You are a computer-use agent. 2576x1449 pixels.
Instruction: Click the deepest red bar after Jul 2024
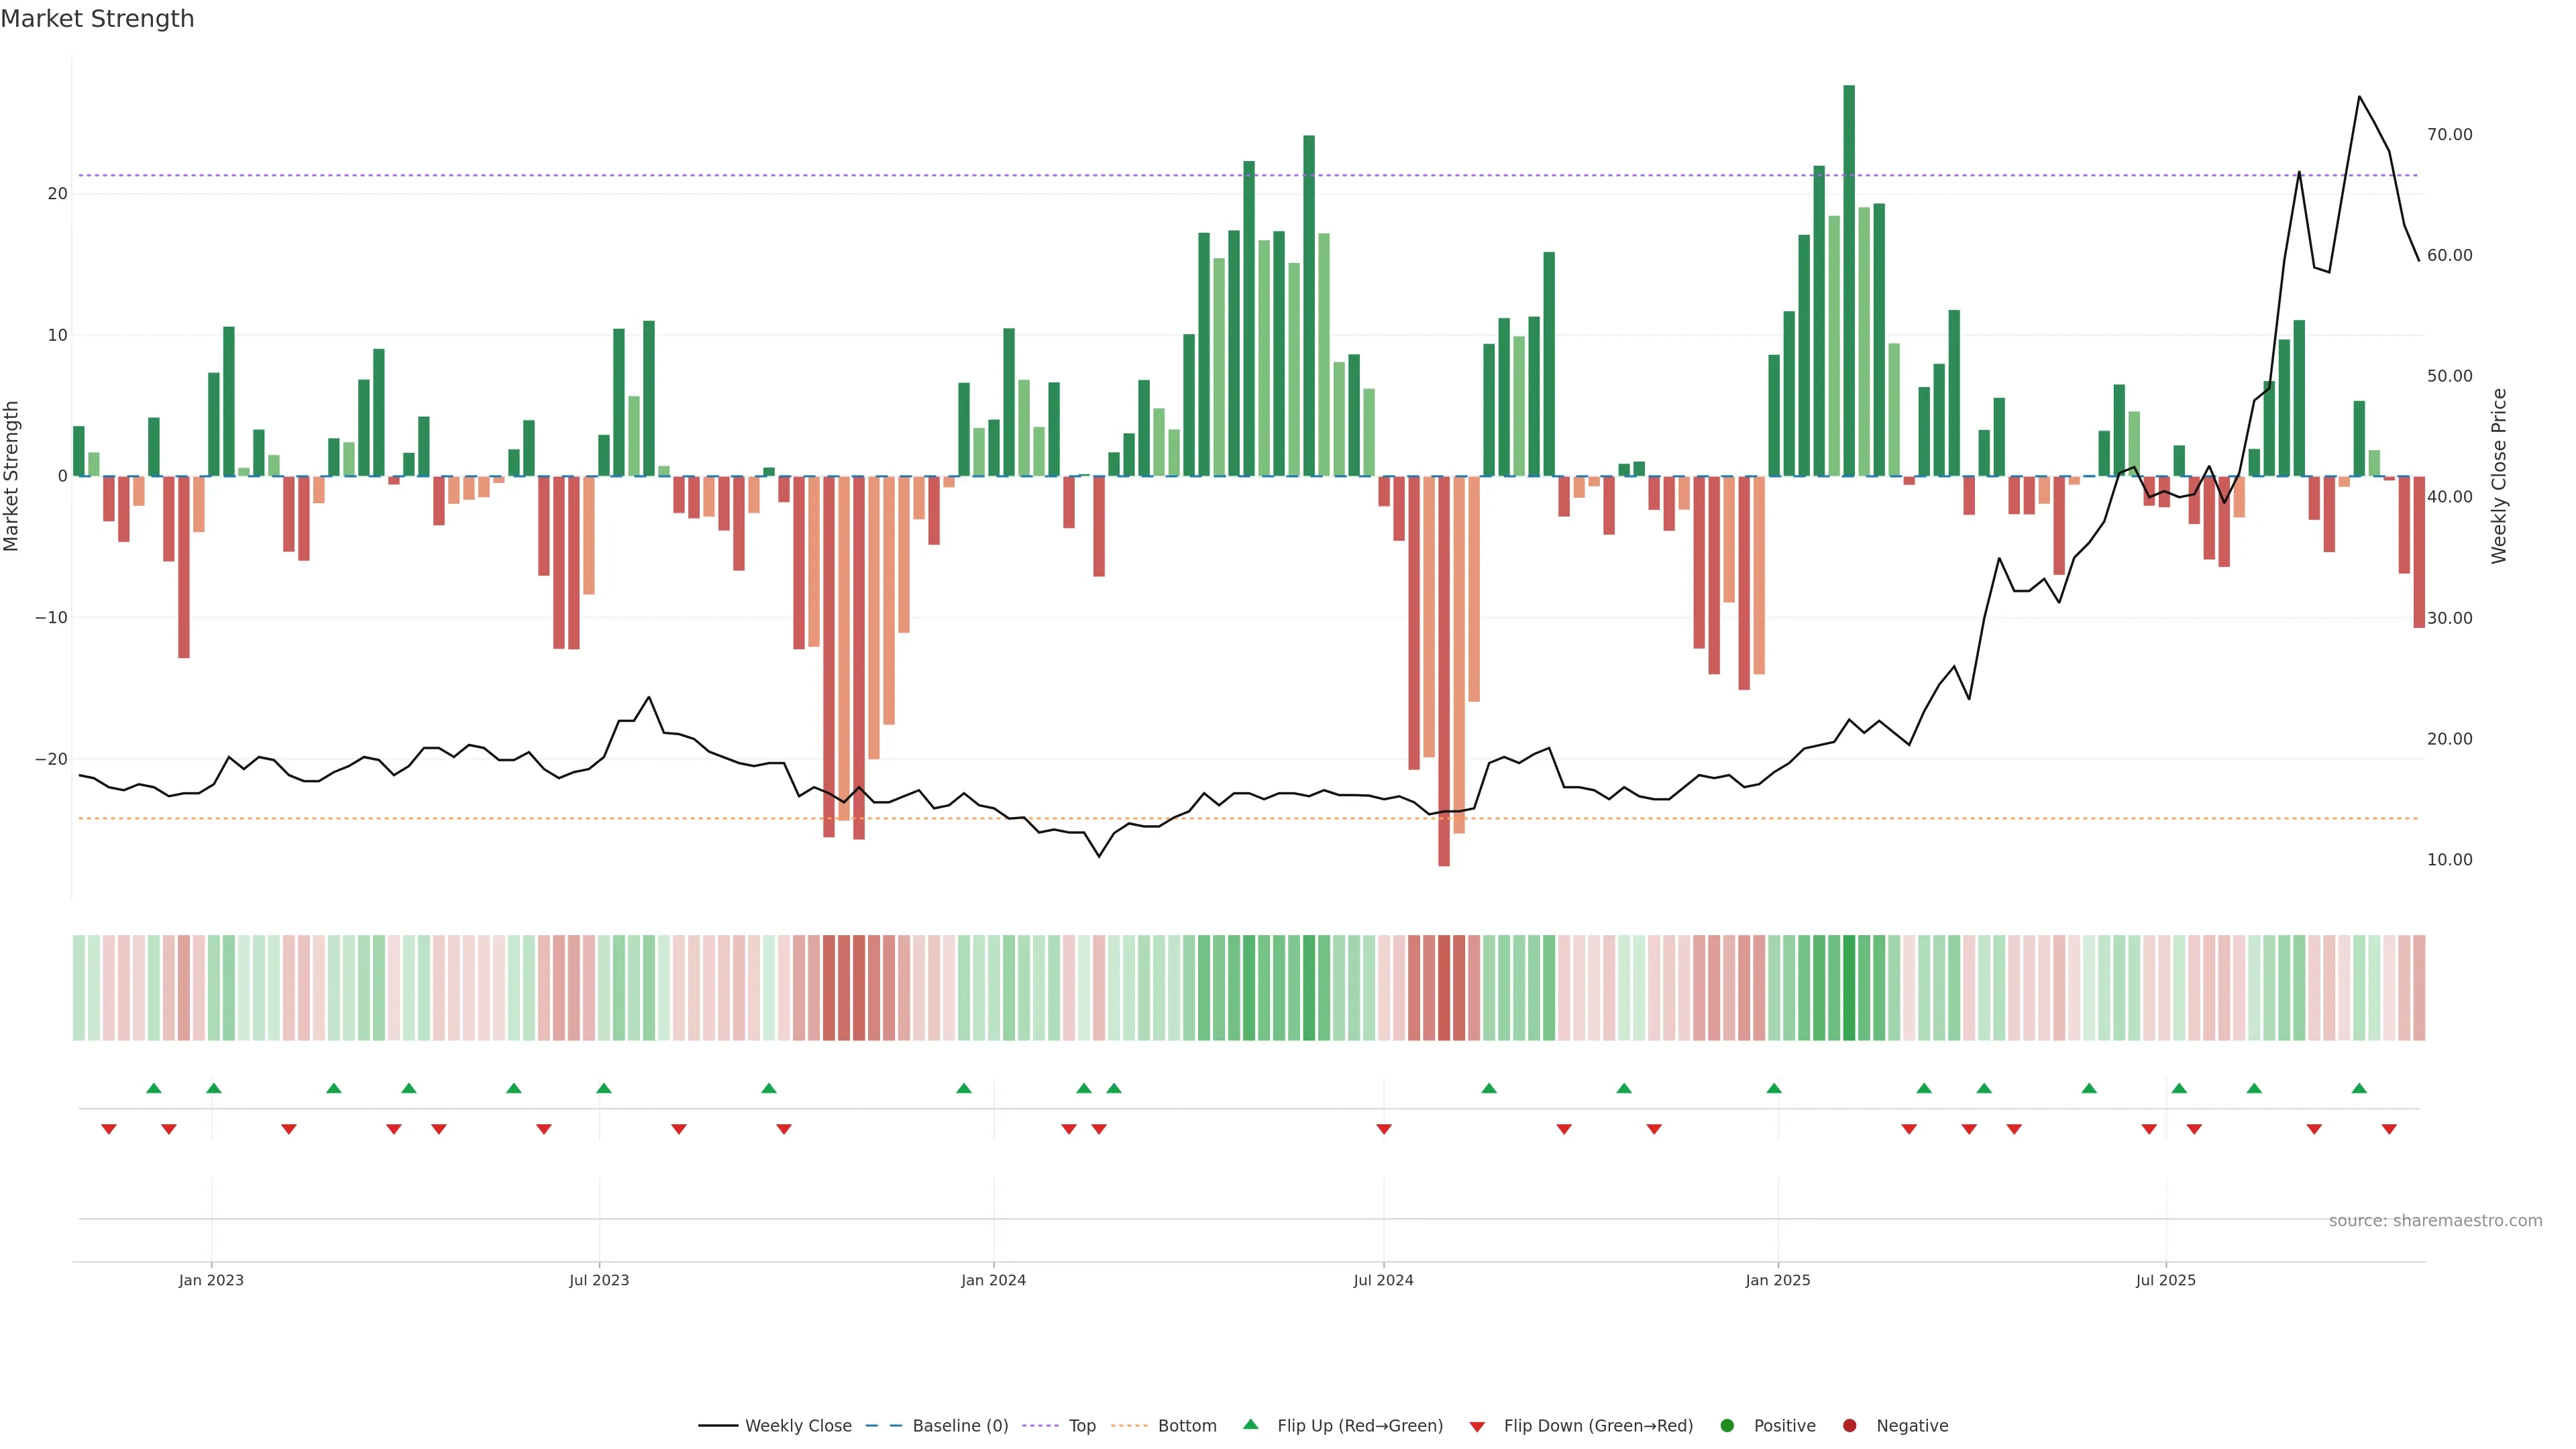click(x=1444, y=670)
